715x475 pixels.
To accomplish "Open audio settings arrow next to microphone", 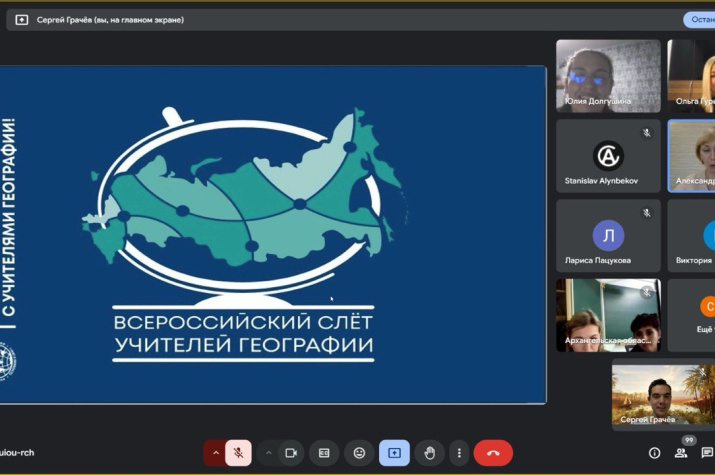I will click(216, 453).
